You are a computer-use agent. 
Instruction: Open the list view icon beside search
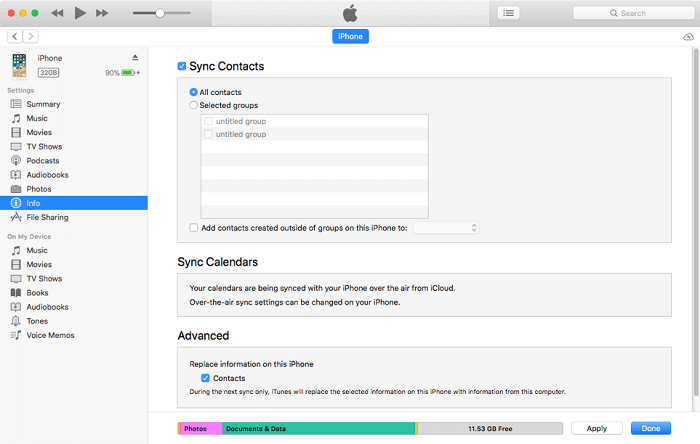(509, 13)
